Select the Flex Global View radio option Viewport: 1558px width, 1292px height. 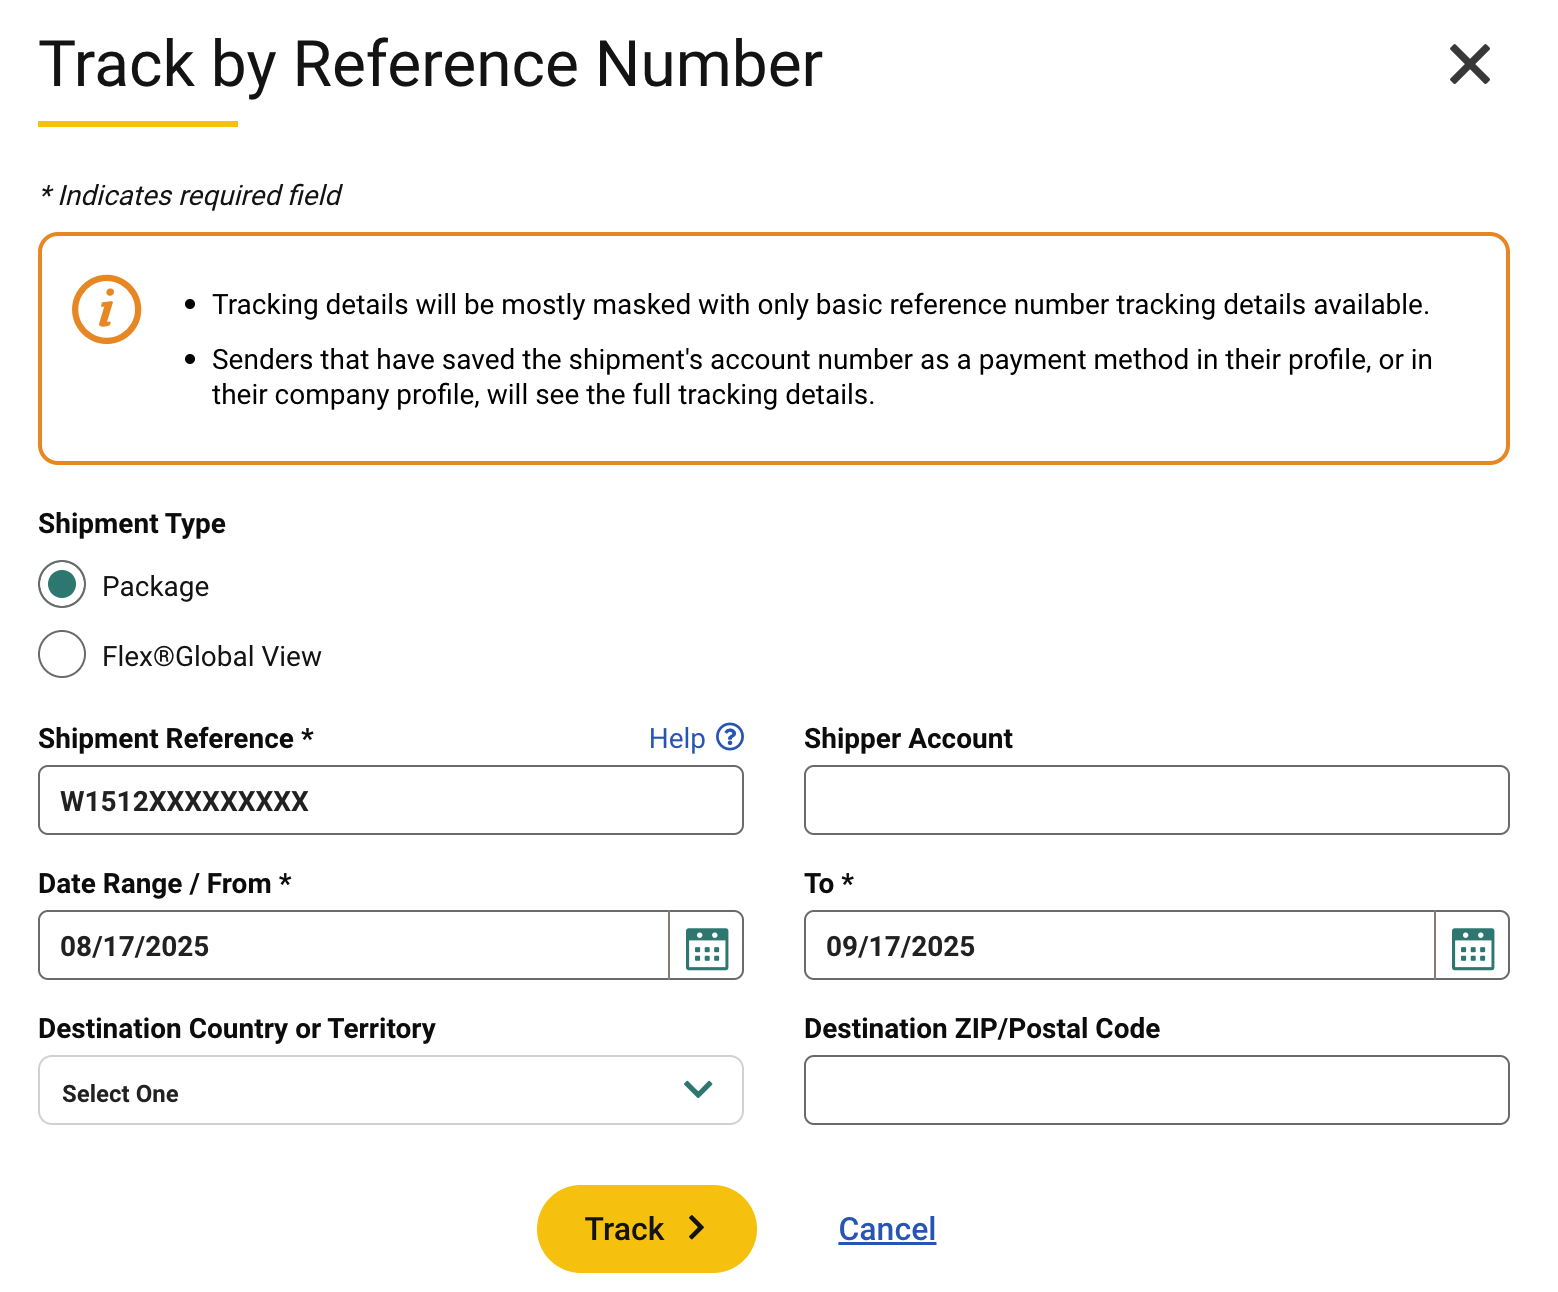coord(62,655)
